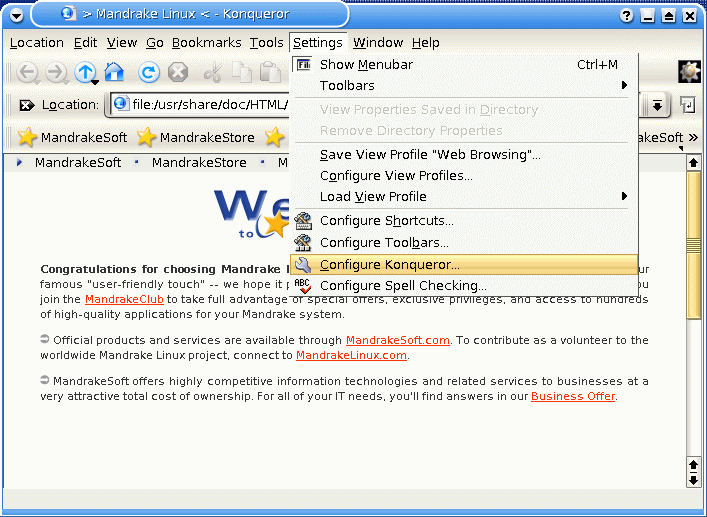Viewport: 707px width, 517px height.
Task: Click the Reload page icon
Action: pos(149,72)
